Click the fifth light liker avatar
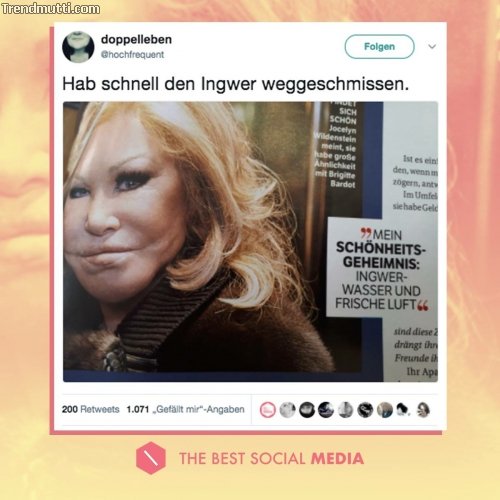 346,410
